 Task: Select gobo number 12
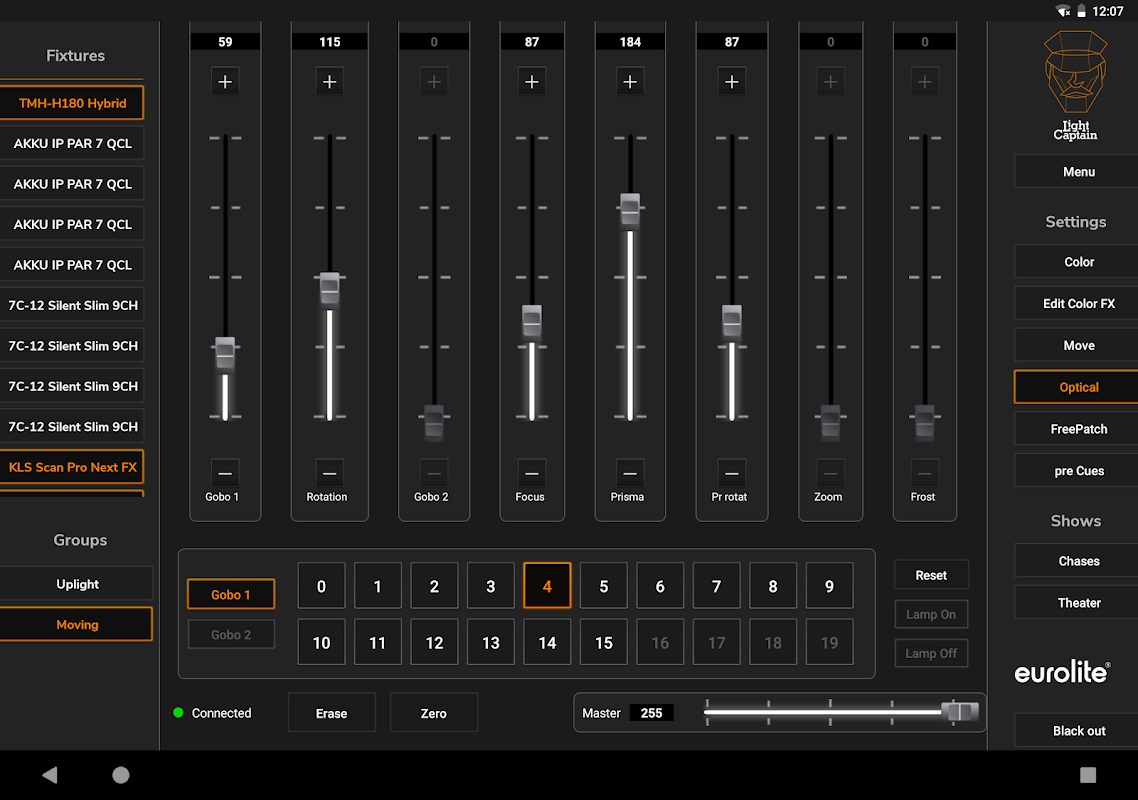click(434, 642)
